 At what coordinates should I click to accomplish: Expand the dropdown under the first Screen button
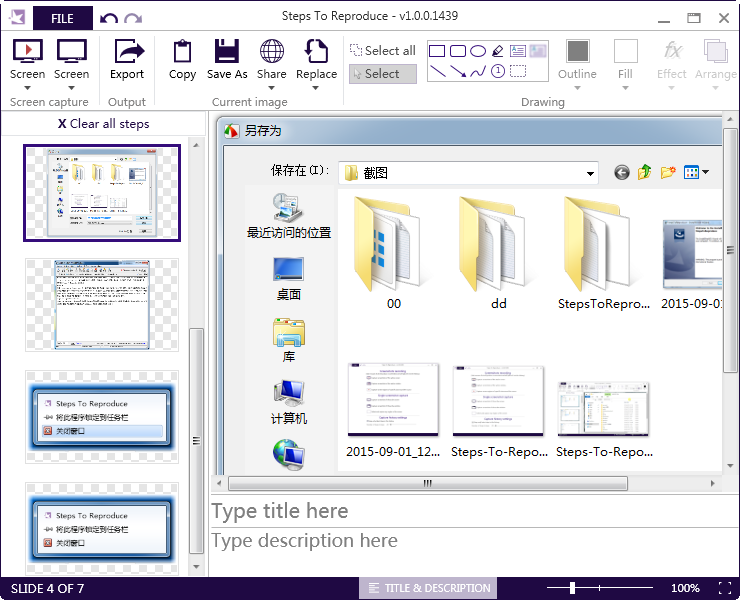(27, 88)
